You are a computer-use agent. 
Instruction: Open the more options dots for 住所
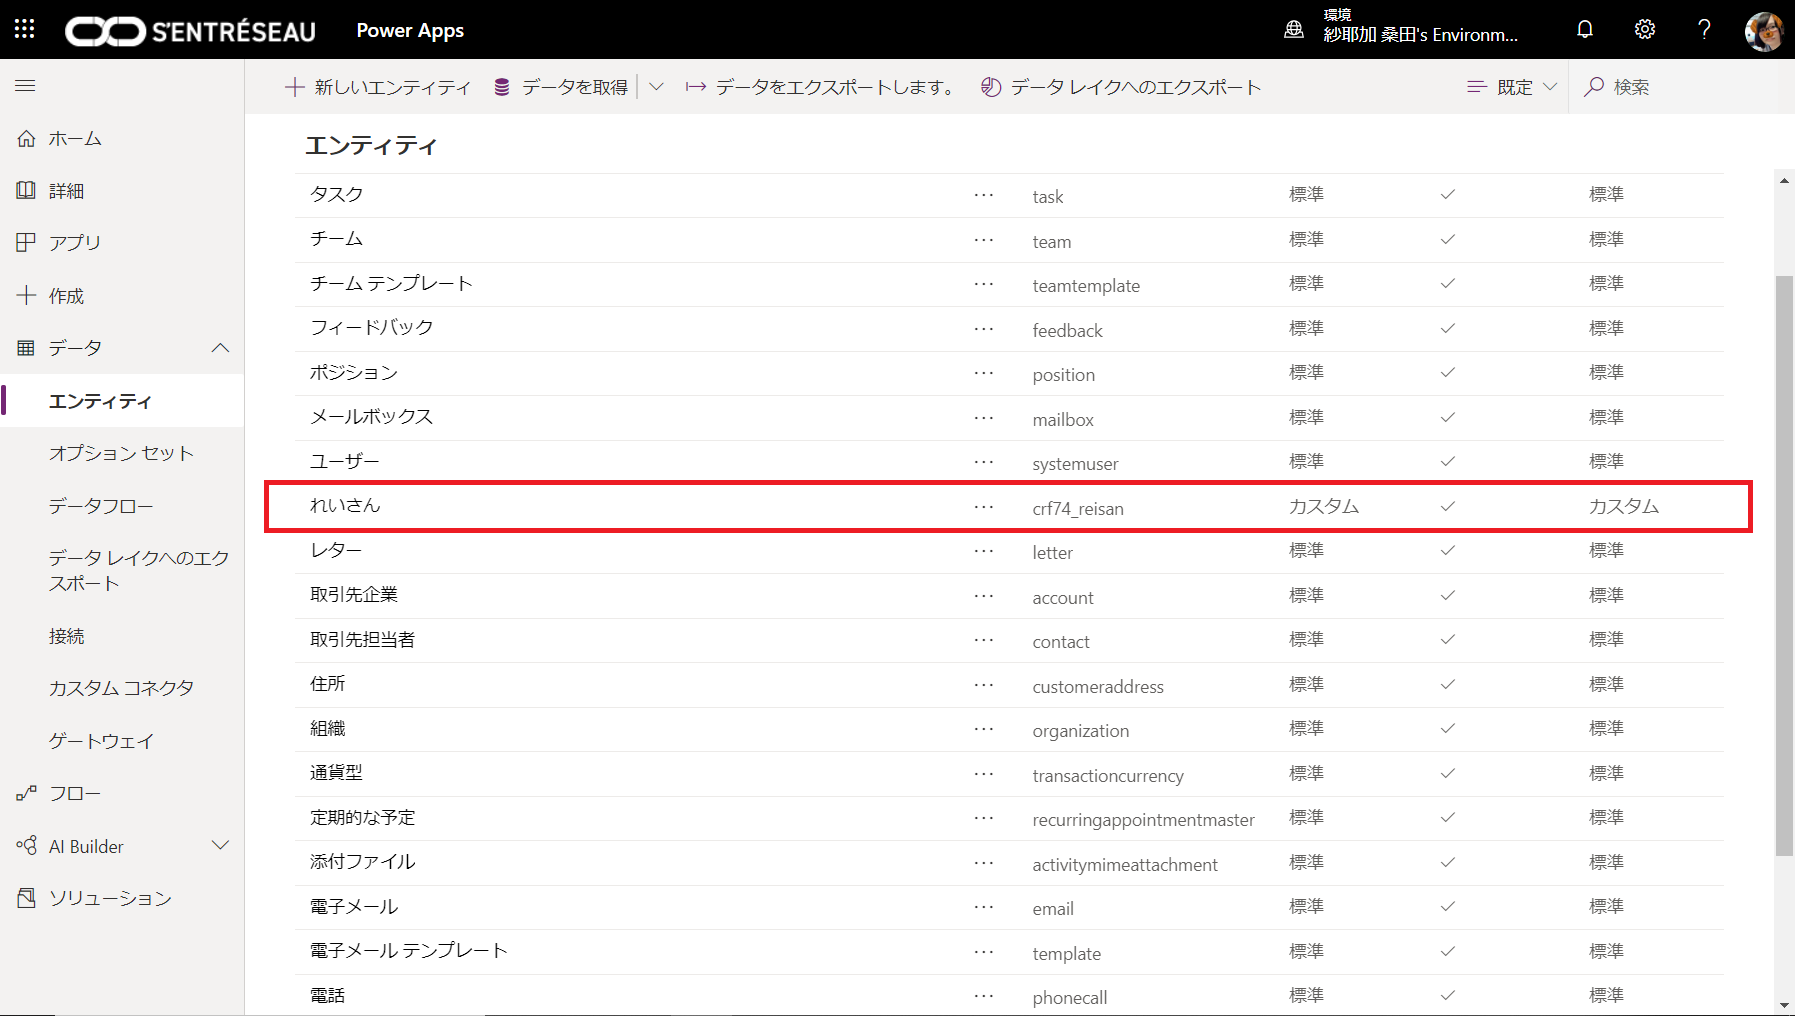(984, 685)
